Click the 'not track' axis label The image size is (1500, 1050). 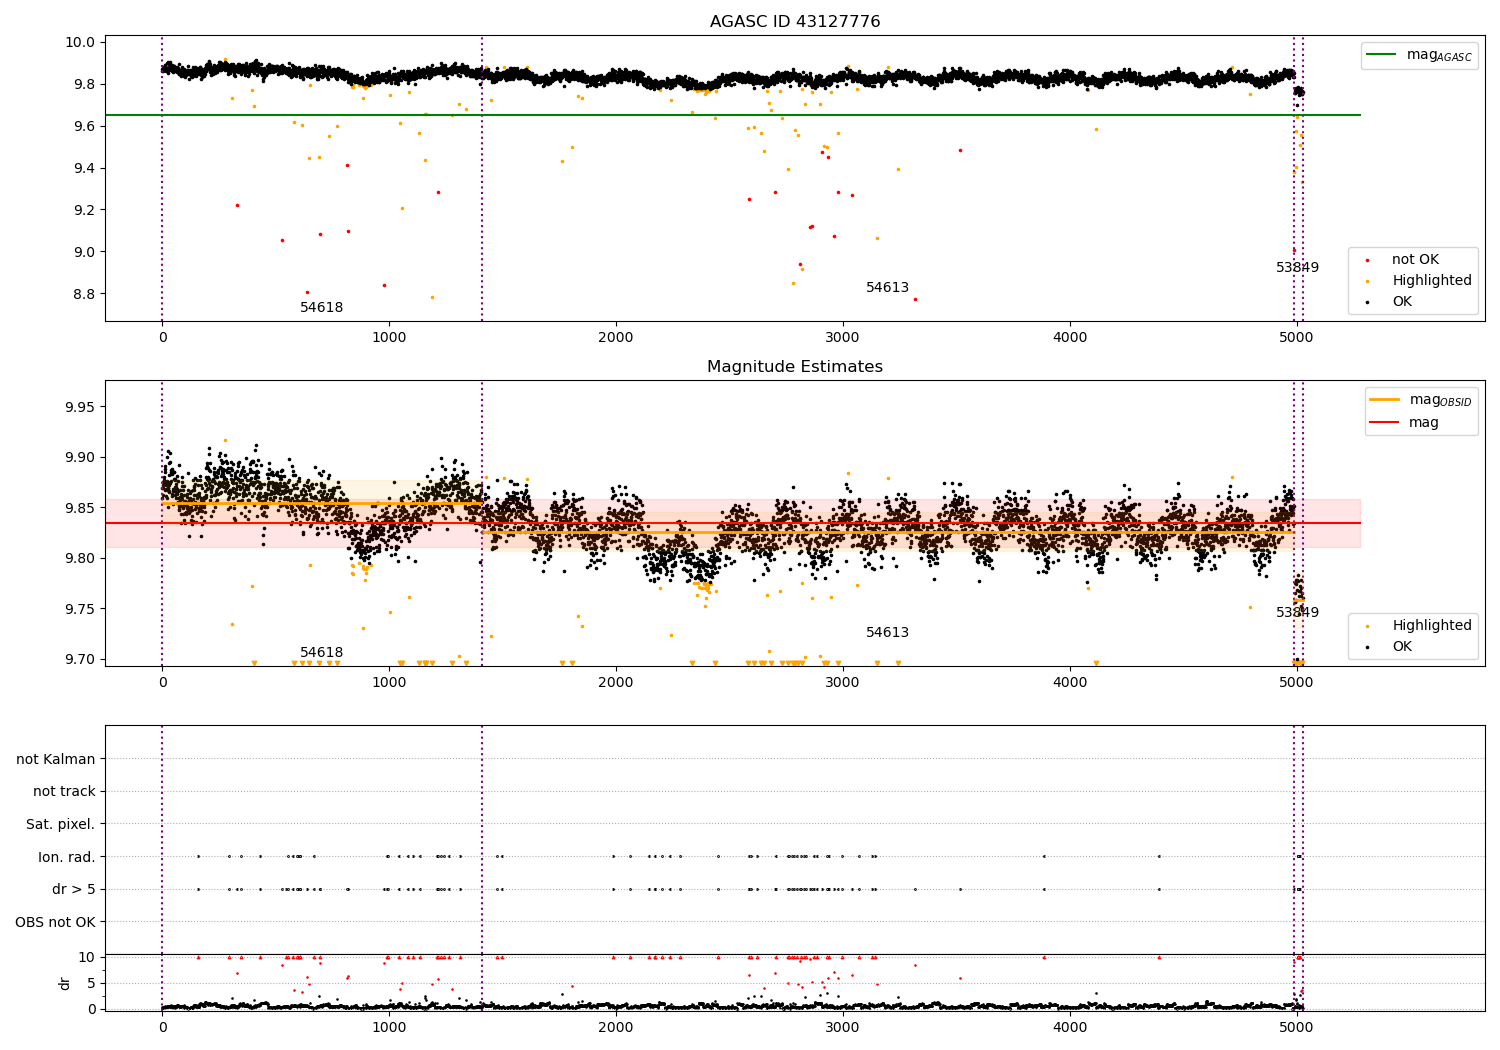tap(64, 792)
